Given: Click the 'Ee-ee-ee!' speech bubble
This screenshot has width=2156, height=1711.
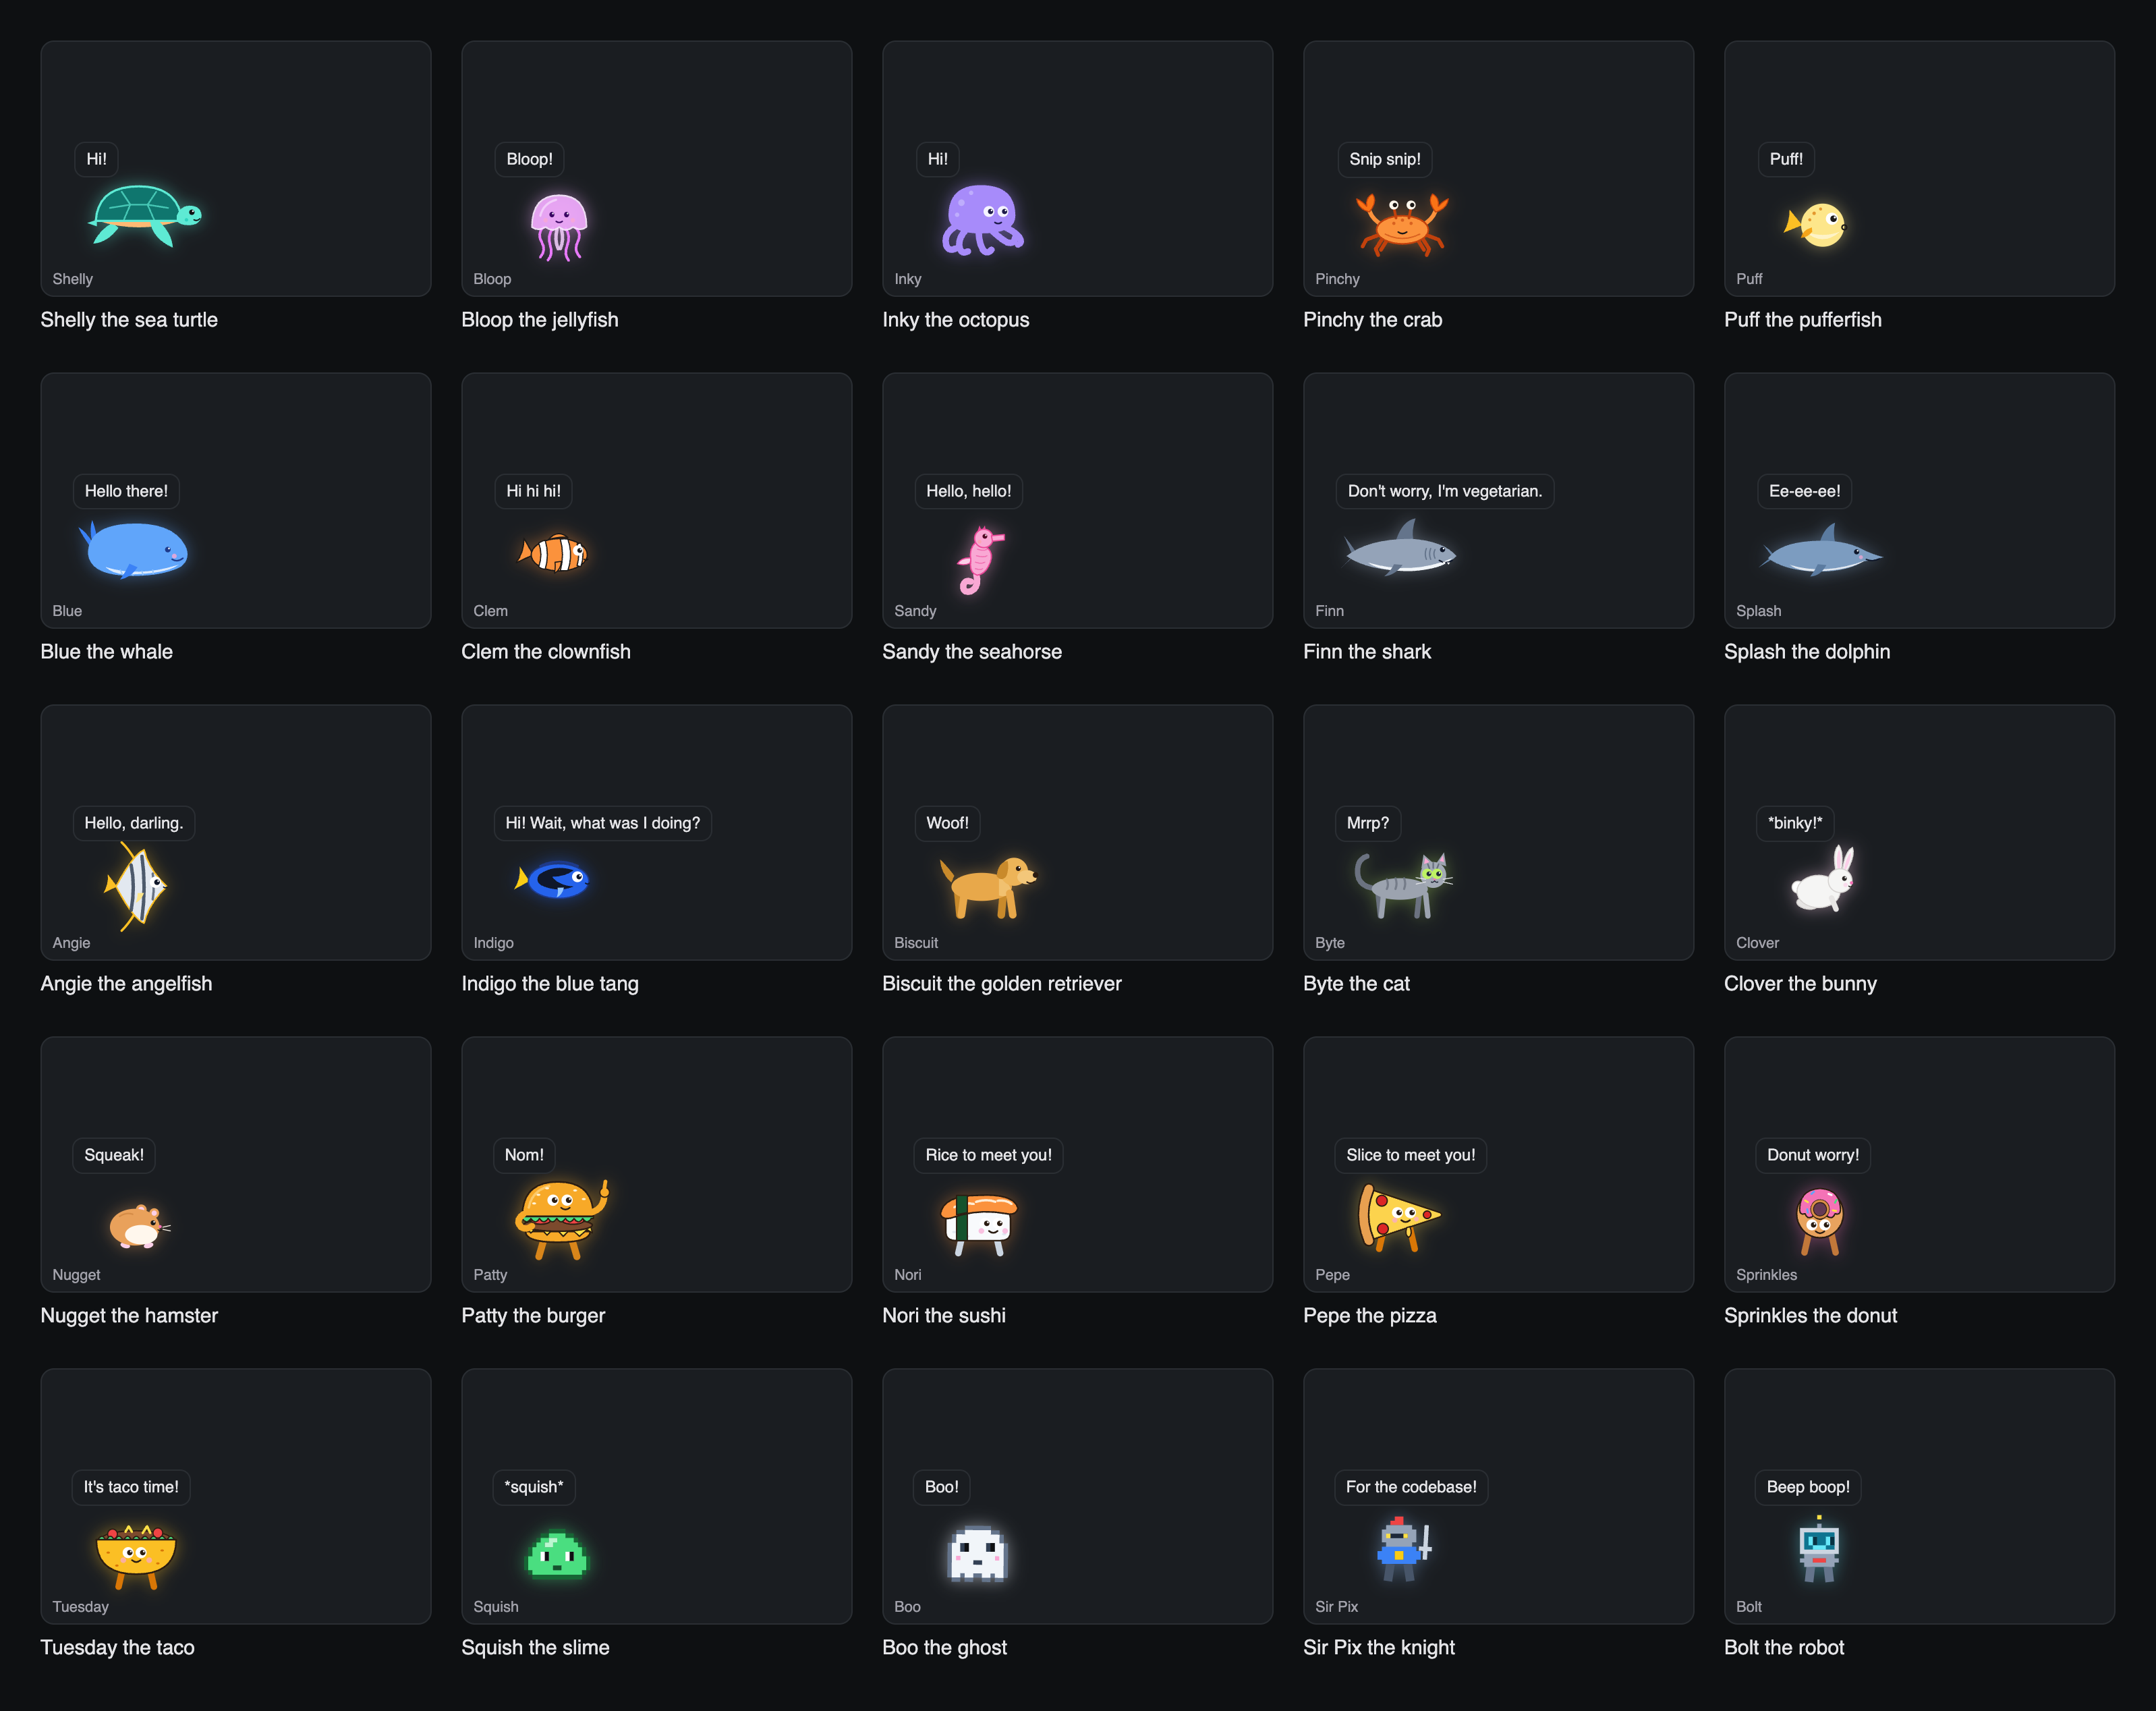Looking at the screenshot, I should (1804, 491).
